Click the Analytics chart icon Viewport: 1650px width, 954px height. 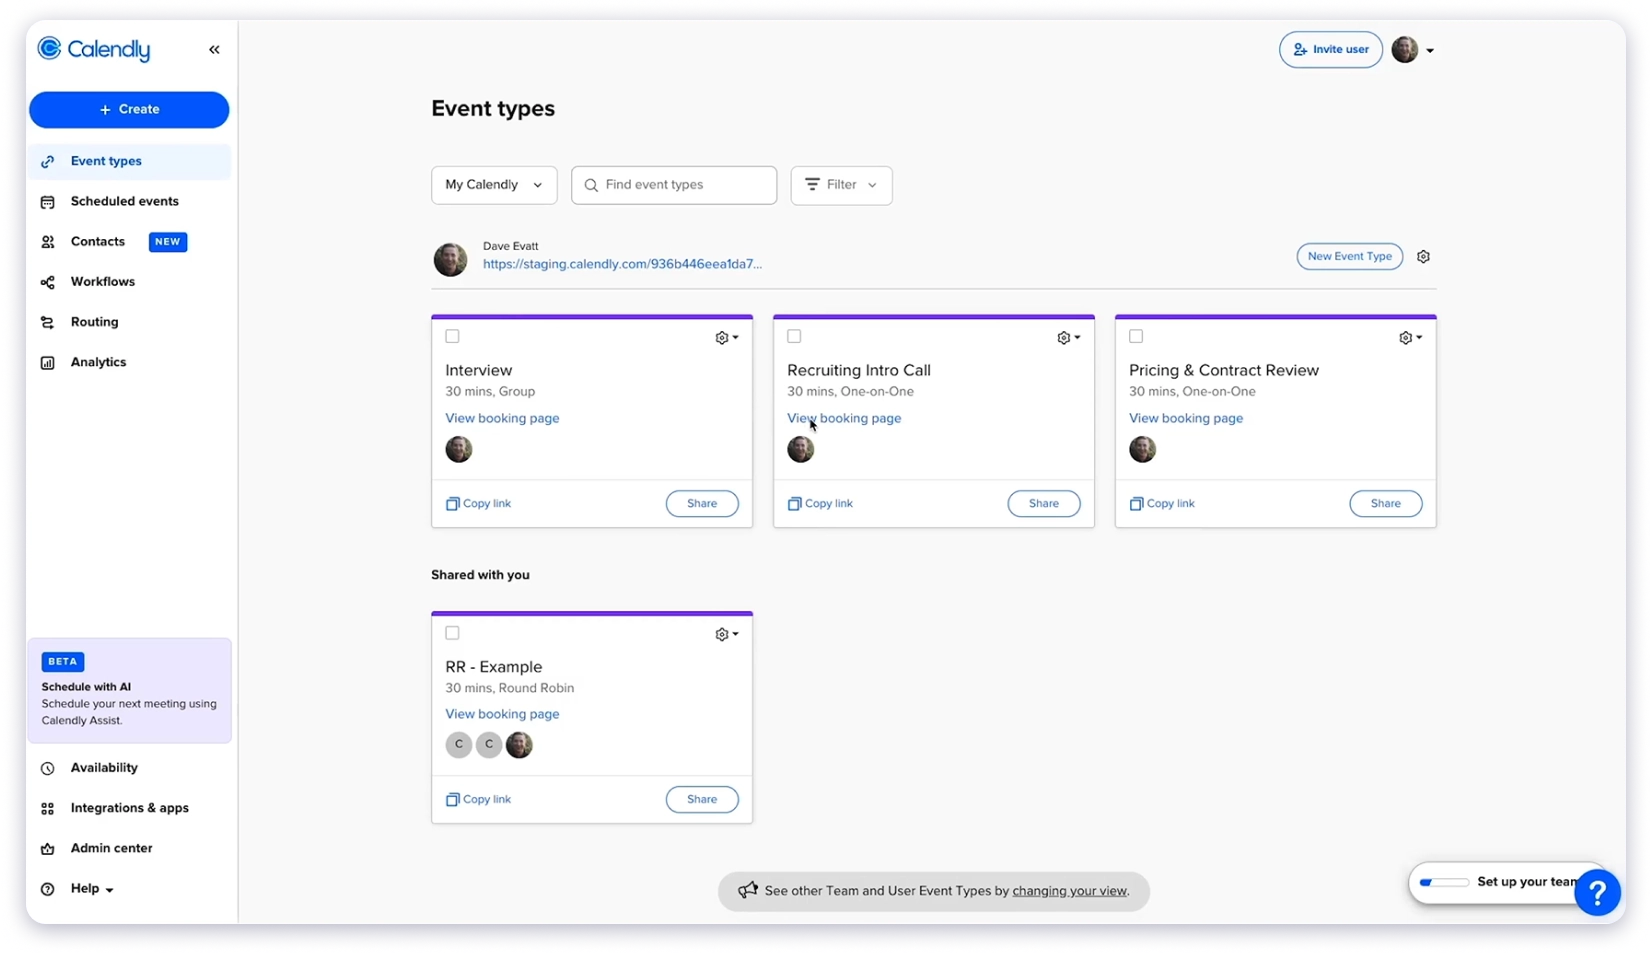pos(47,363)
